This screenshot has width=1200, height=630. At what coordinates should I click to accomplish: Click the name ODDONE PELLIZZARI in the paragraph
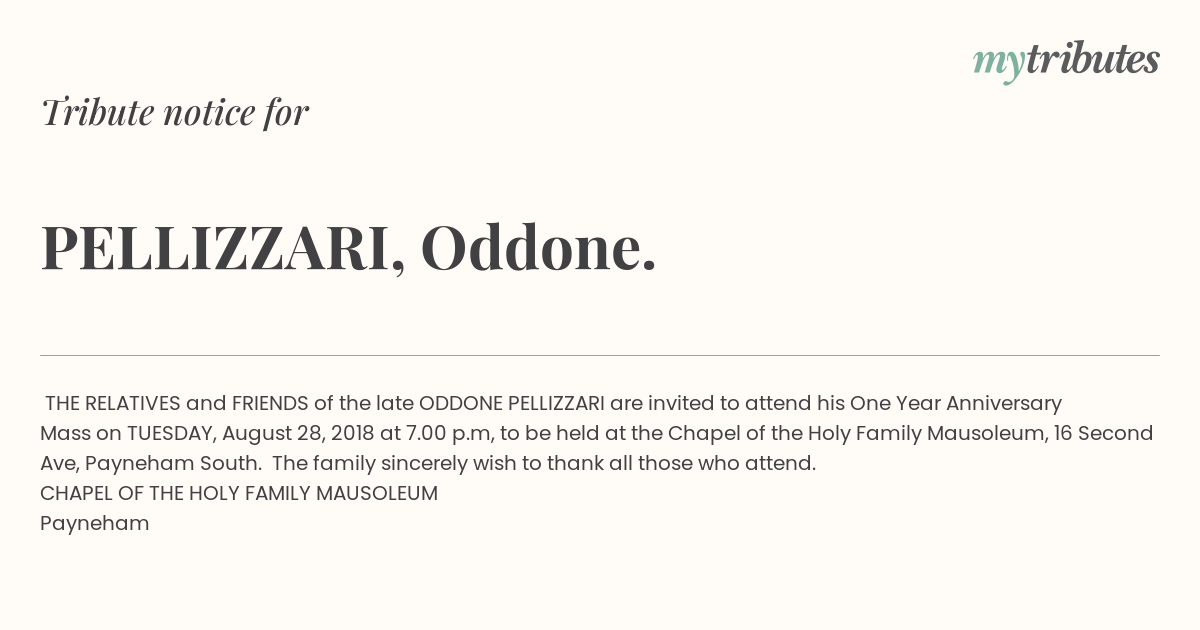(x=512, y=403)
